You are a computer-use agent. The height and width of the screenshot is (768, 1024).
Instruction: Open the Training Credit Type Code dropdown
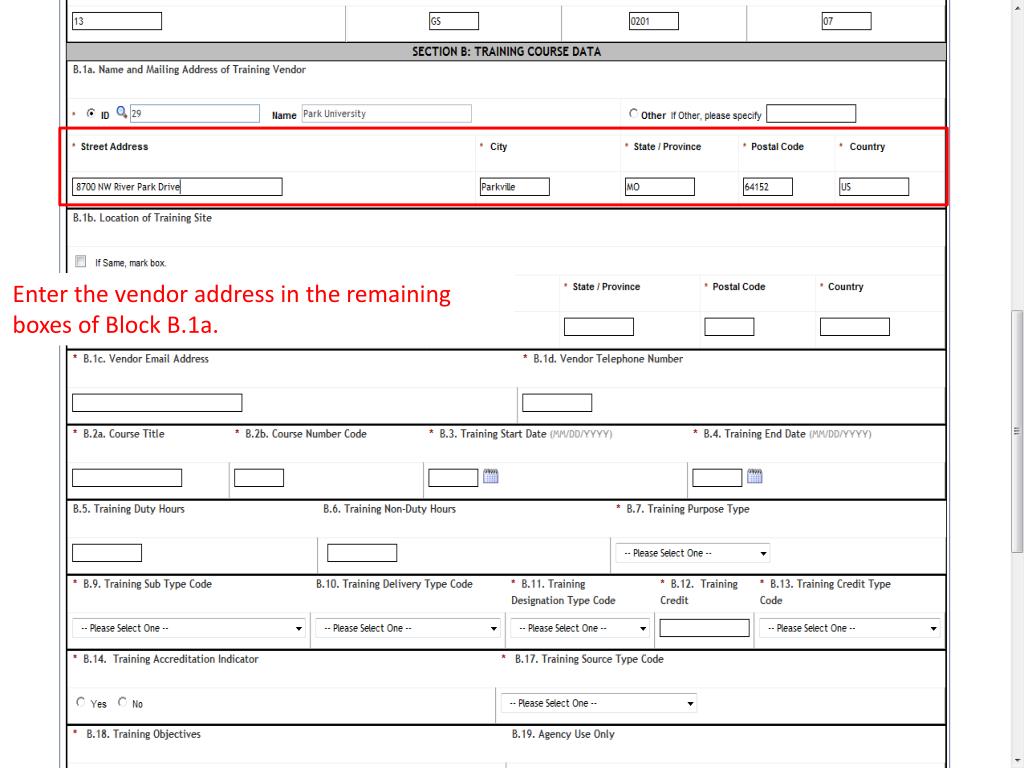850,628
